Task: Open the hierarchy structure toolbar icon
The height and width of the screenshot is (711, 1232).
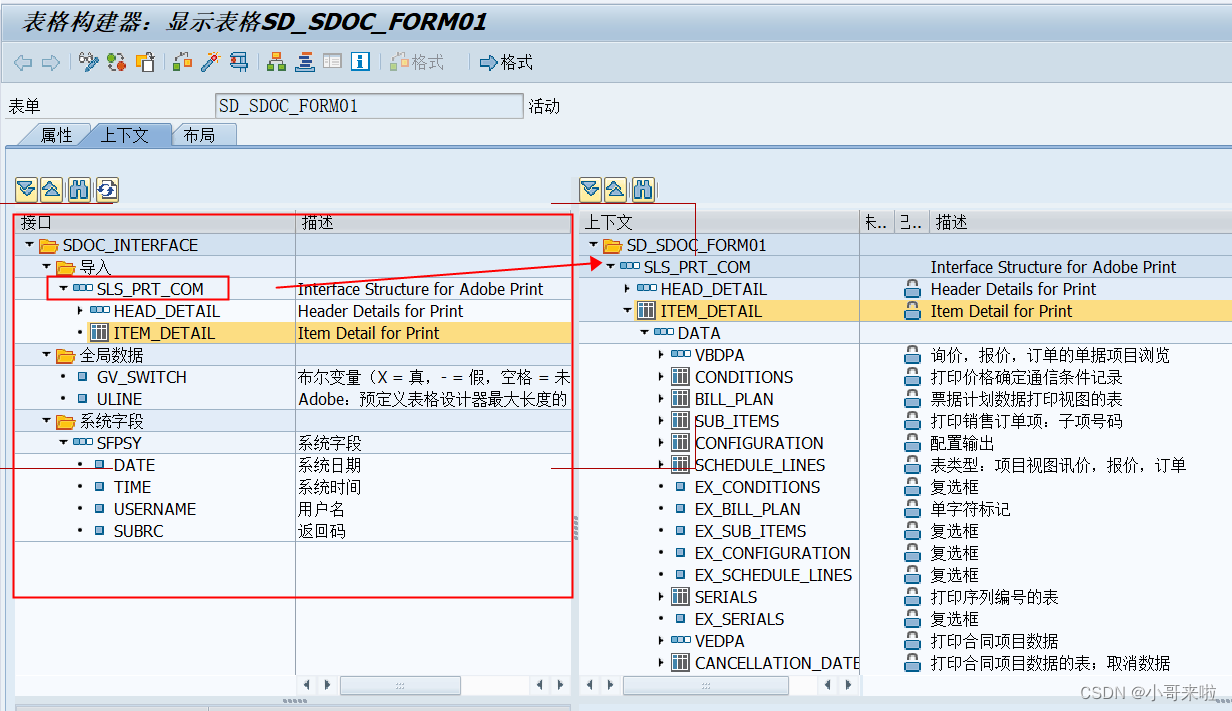Action: (277, 62)
